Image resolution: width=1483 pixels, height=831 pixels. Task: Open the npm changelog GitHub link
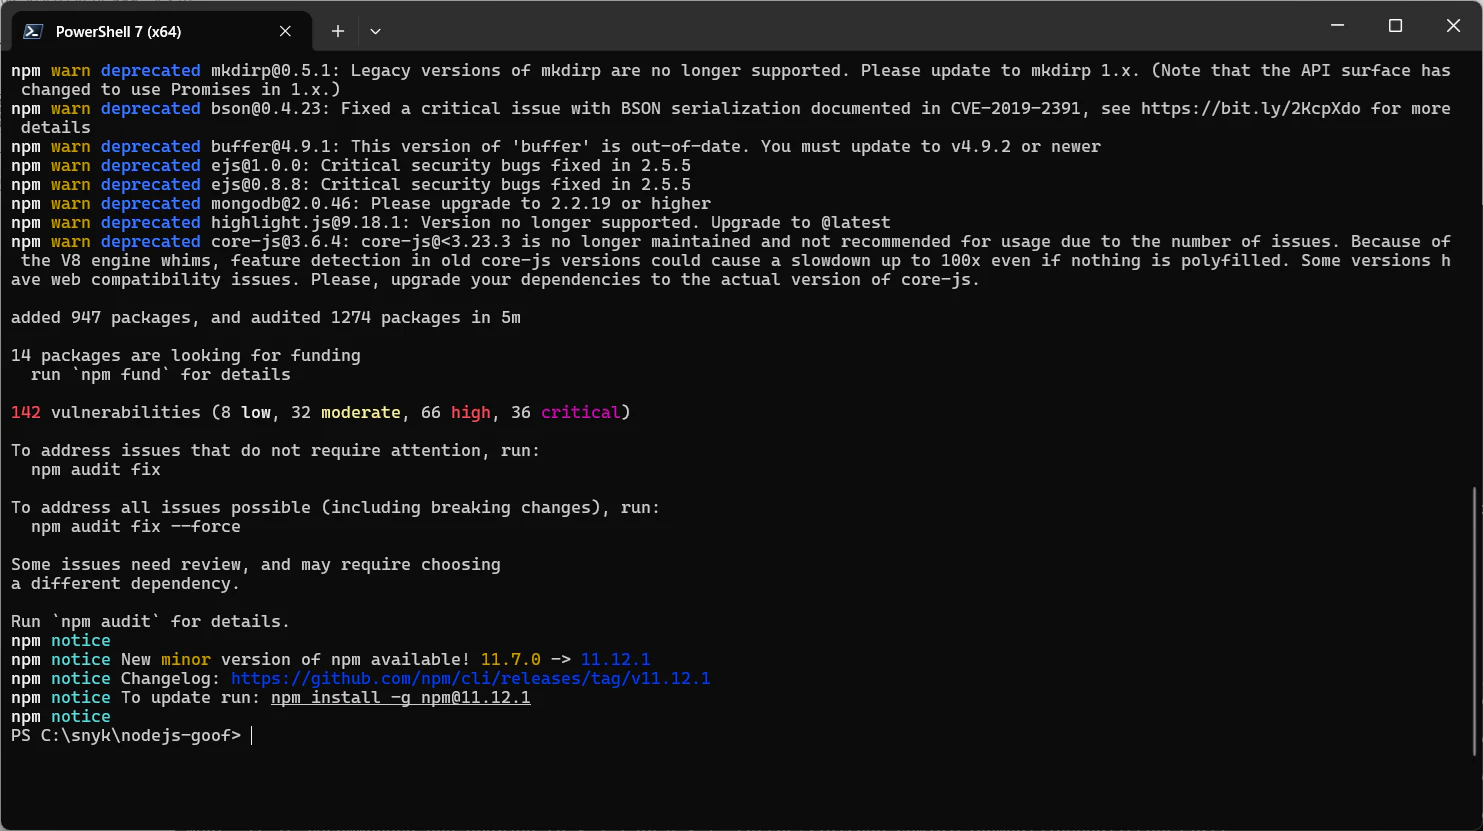[x=470, y=678]
